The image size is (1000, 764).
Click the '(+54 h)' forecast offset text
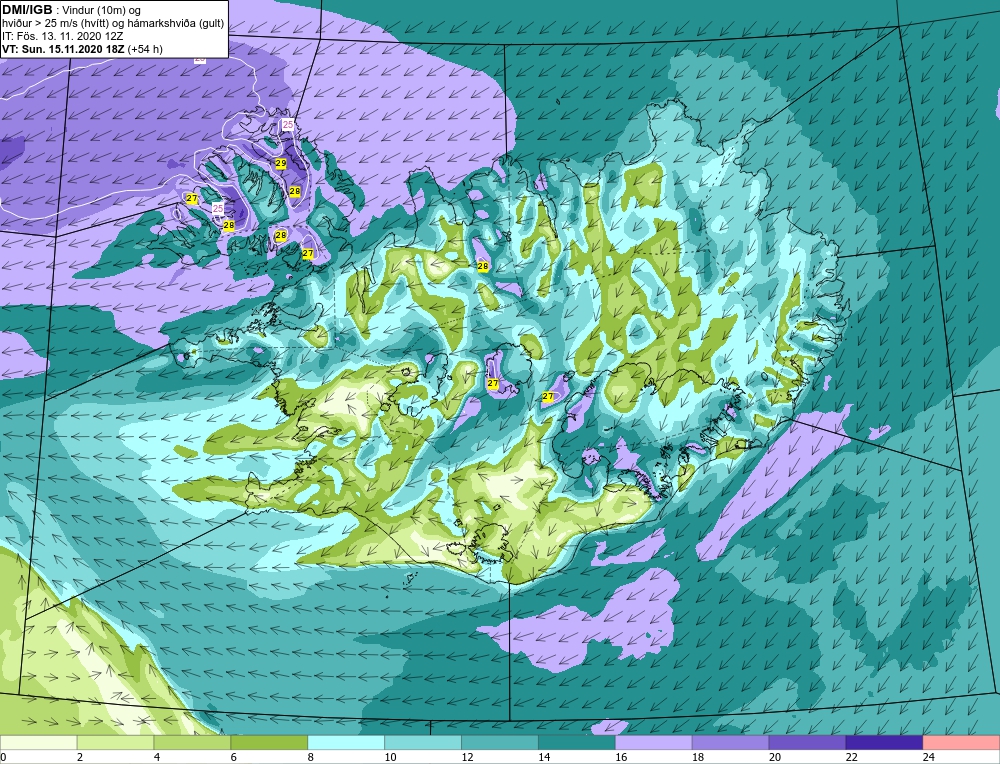[x=145, y=49]
